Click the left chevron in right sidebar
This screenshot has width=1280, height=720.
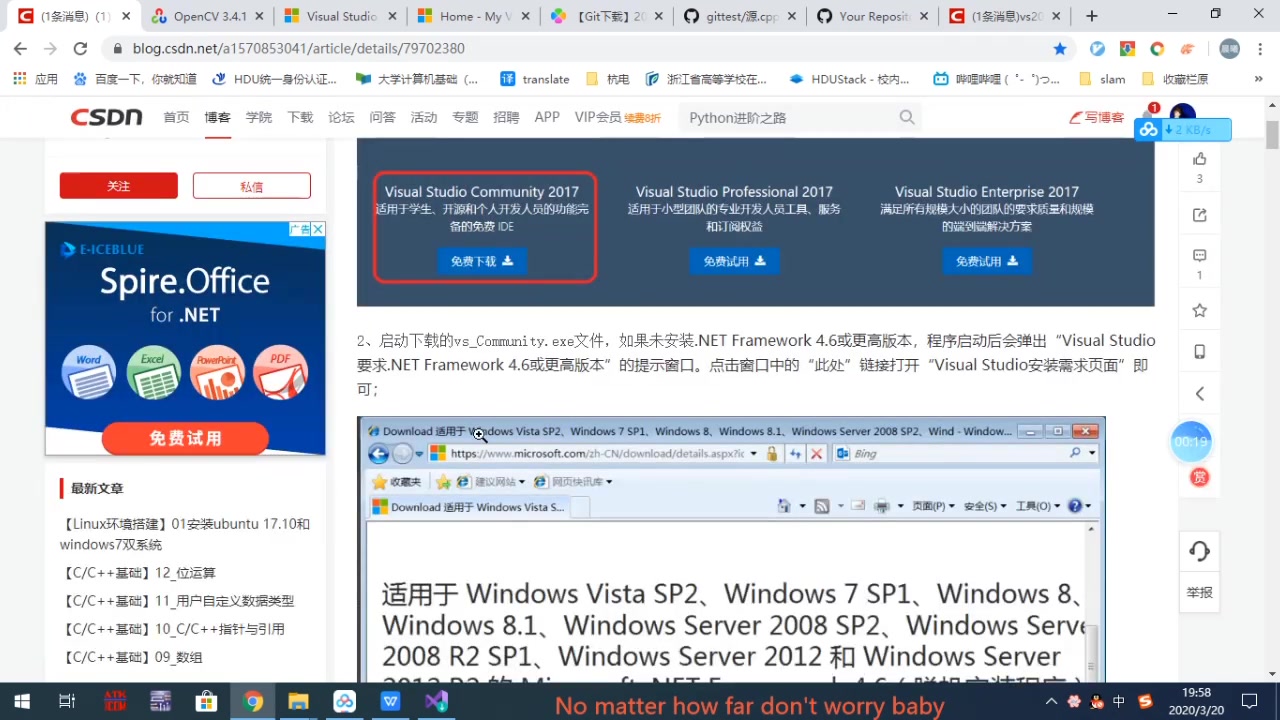pyautogui.click(x=1200, y=394)
